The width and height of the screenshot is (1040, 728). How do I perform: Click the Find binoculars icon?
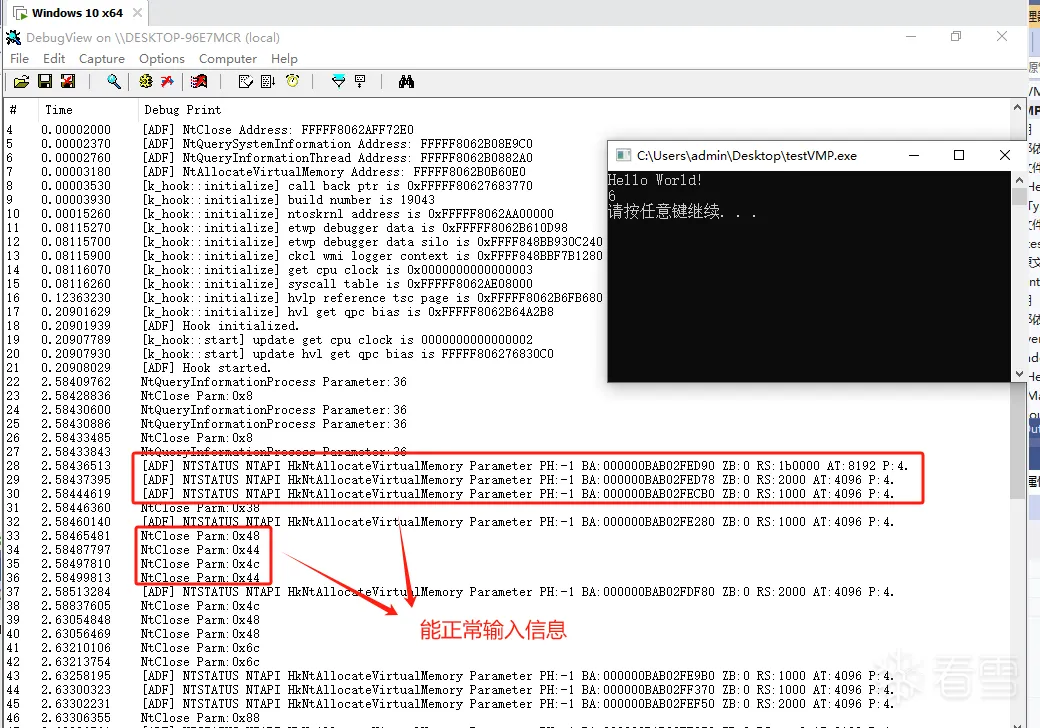click(407, 82)
